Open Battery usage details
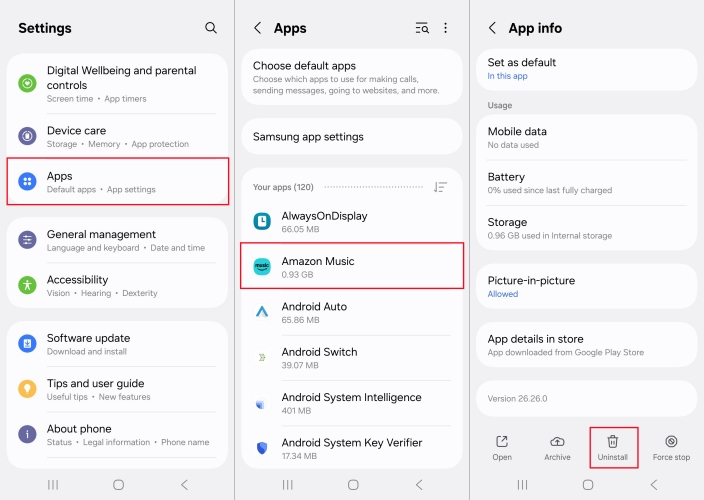 (586, 183)
